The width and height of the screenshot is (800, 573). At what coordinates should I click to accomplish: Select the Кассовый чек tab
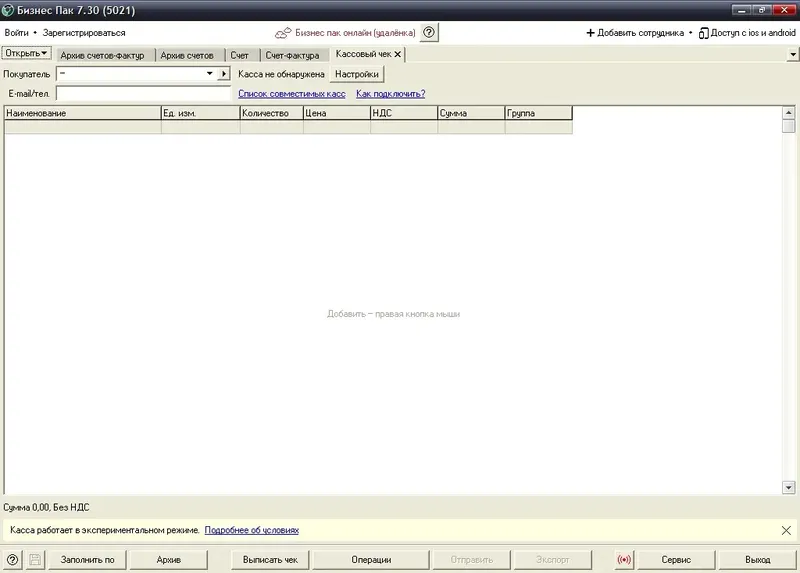click(x=363, y=54)
